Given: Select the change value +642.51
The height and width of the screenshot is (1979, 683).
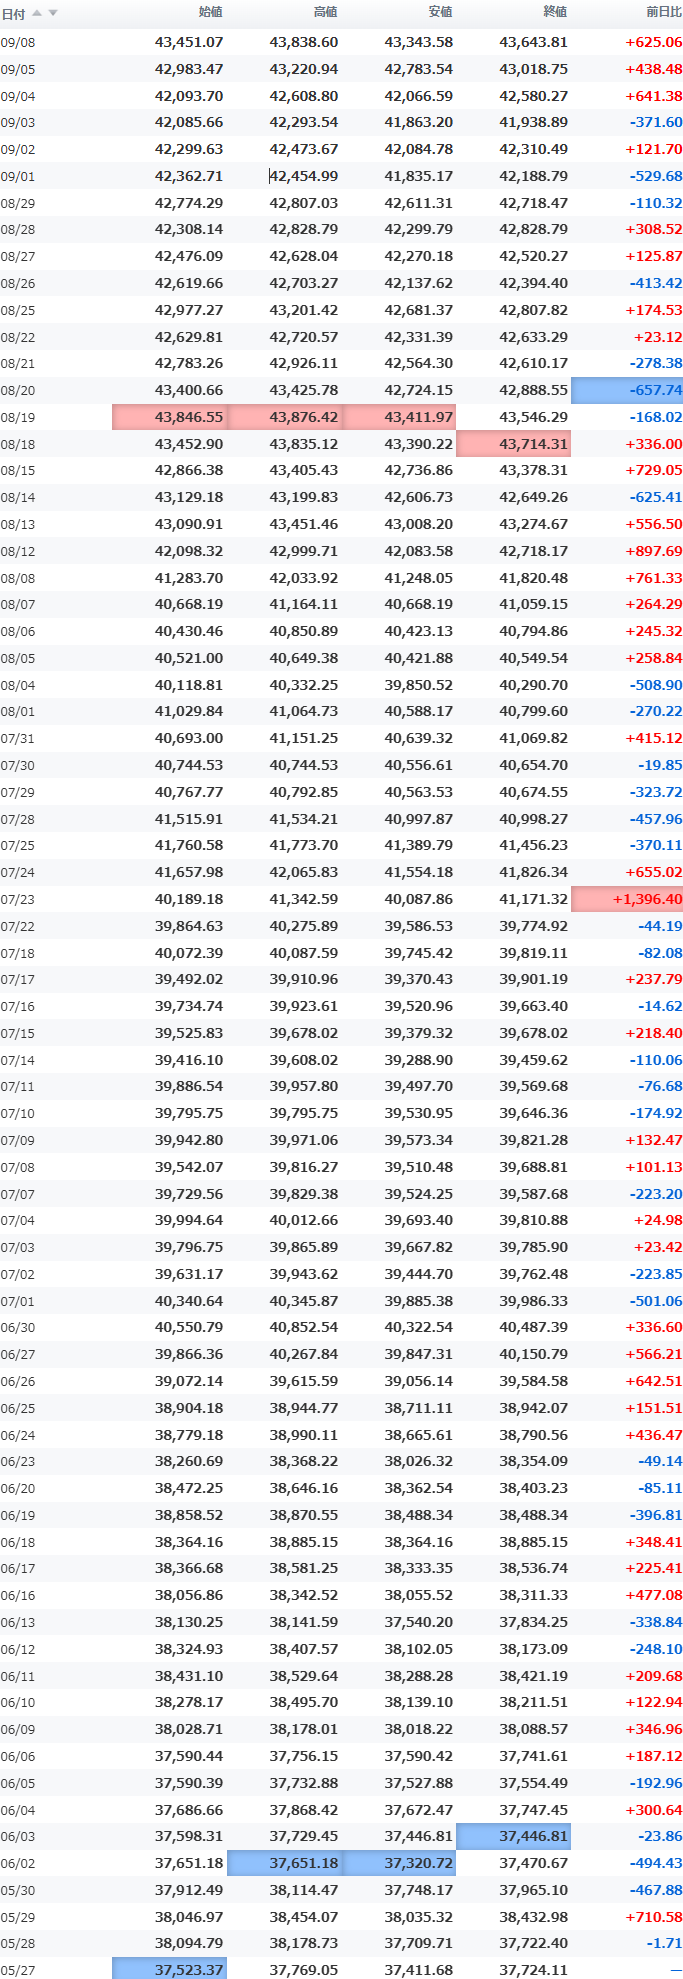Looking at the screenshot, I should 653,1381.
